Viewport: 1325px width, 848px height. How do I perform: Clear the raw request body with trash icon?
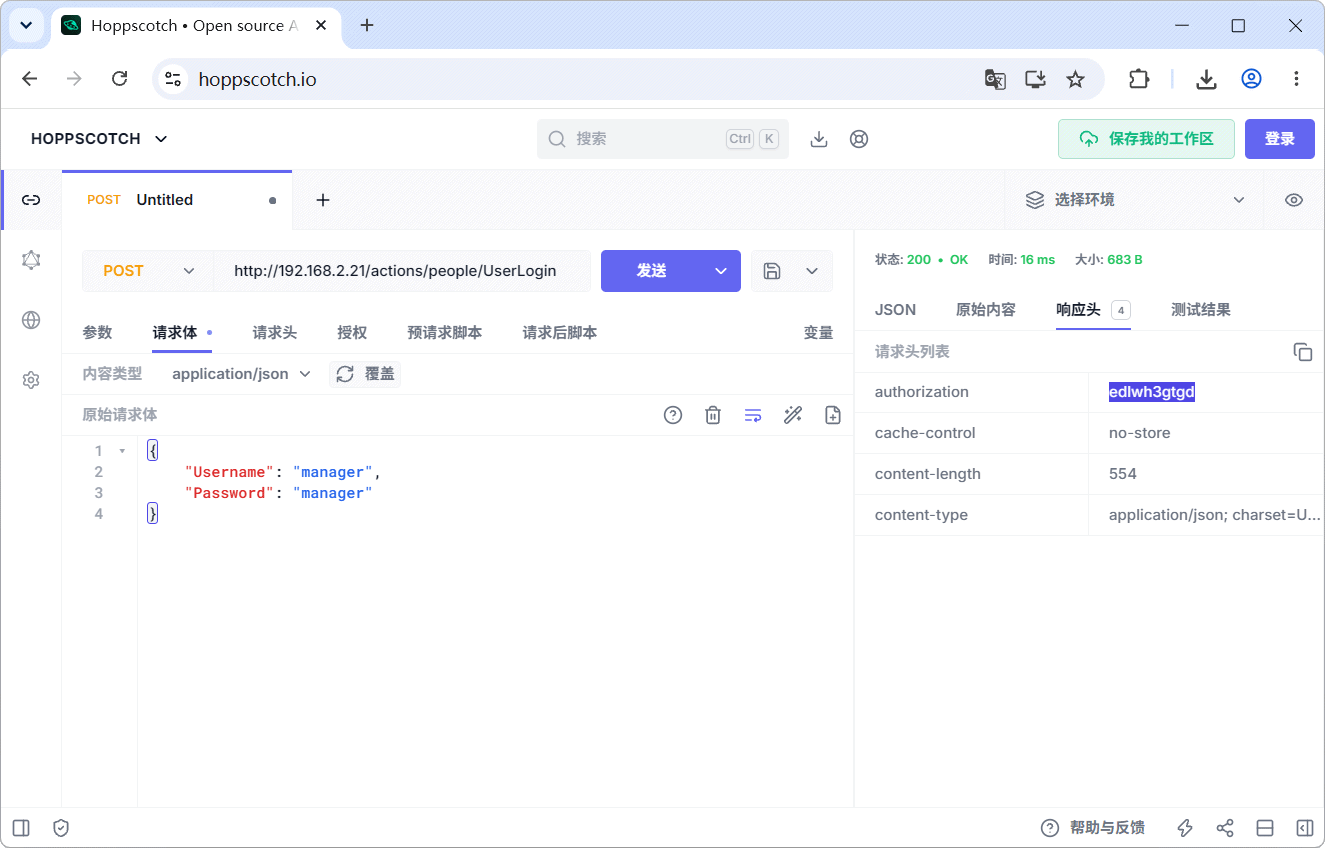713,415
